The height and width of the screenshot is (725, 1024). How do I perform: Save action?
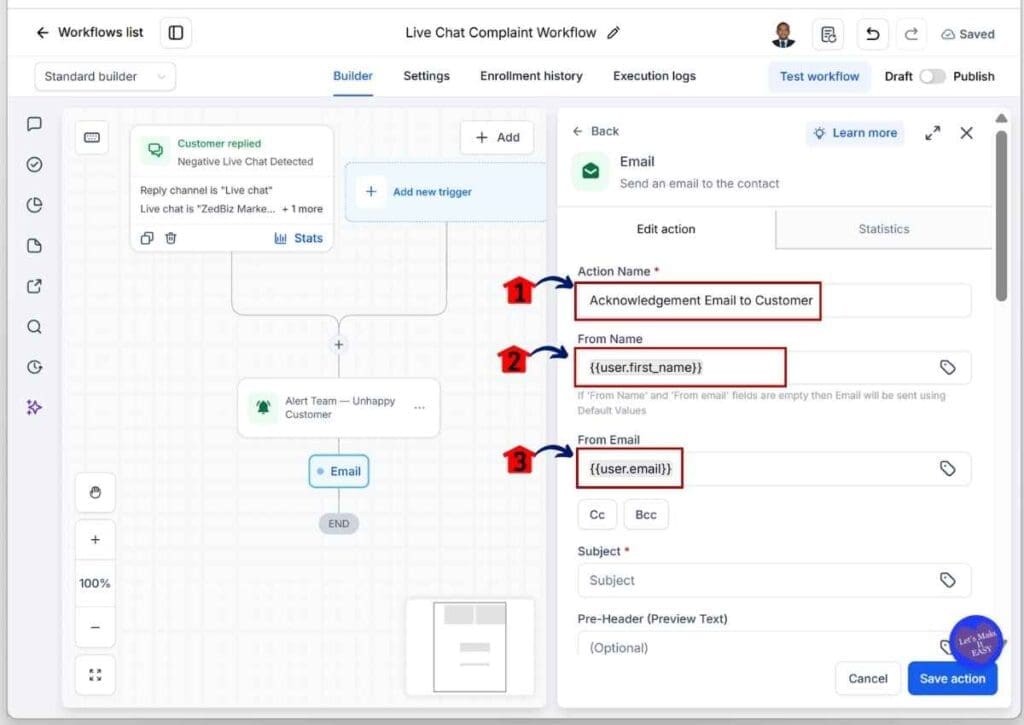pyautogui.click(x=952, y=679)
